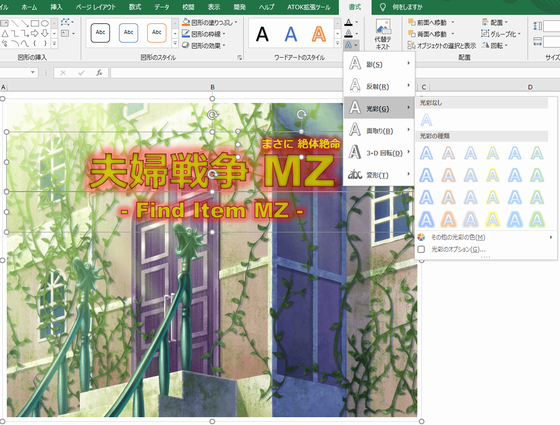Apply the blue WordArt A style
The height and width of the screenshot is (425, 560).
(291, 34)
